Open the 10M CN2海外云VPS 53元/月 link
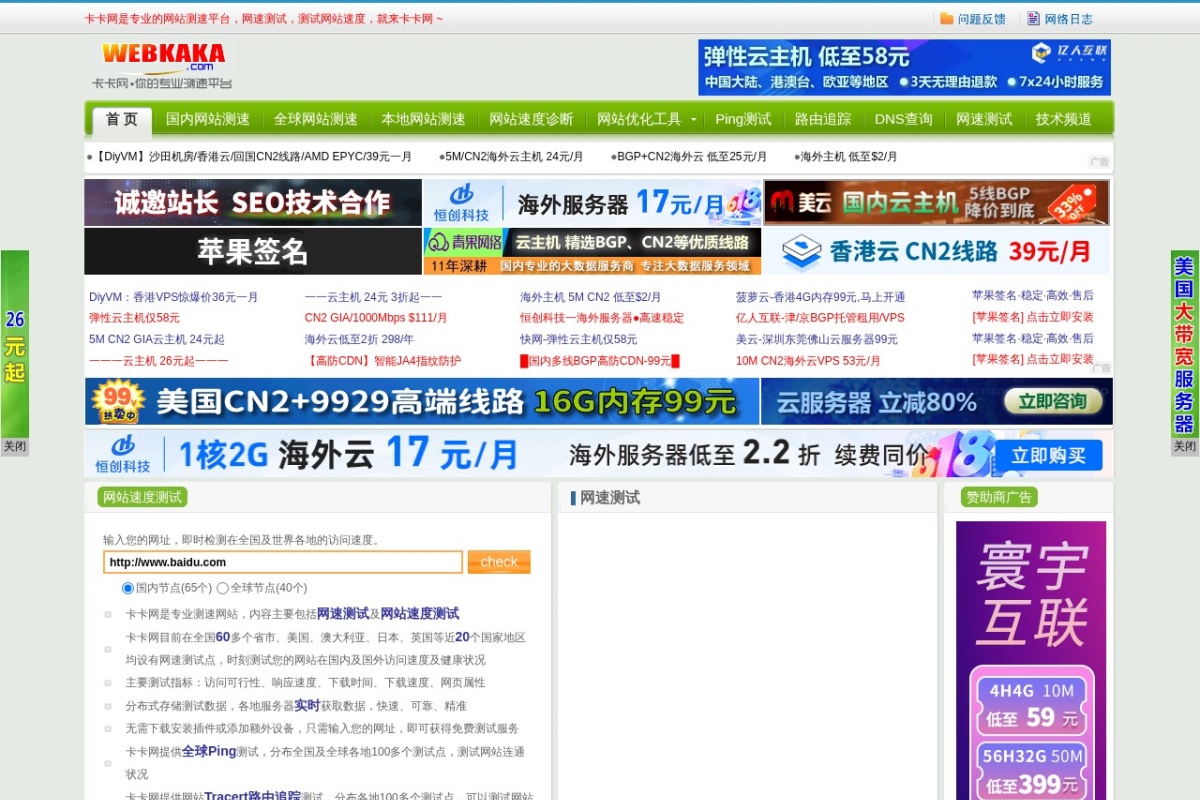This screenshot has height=800, width=1200. point(808,361)
